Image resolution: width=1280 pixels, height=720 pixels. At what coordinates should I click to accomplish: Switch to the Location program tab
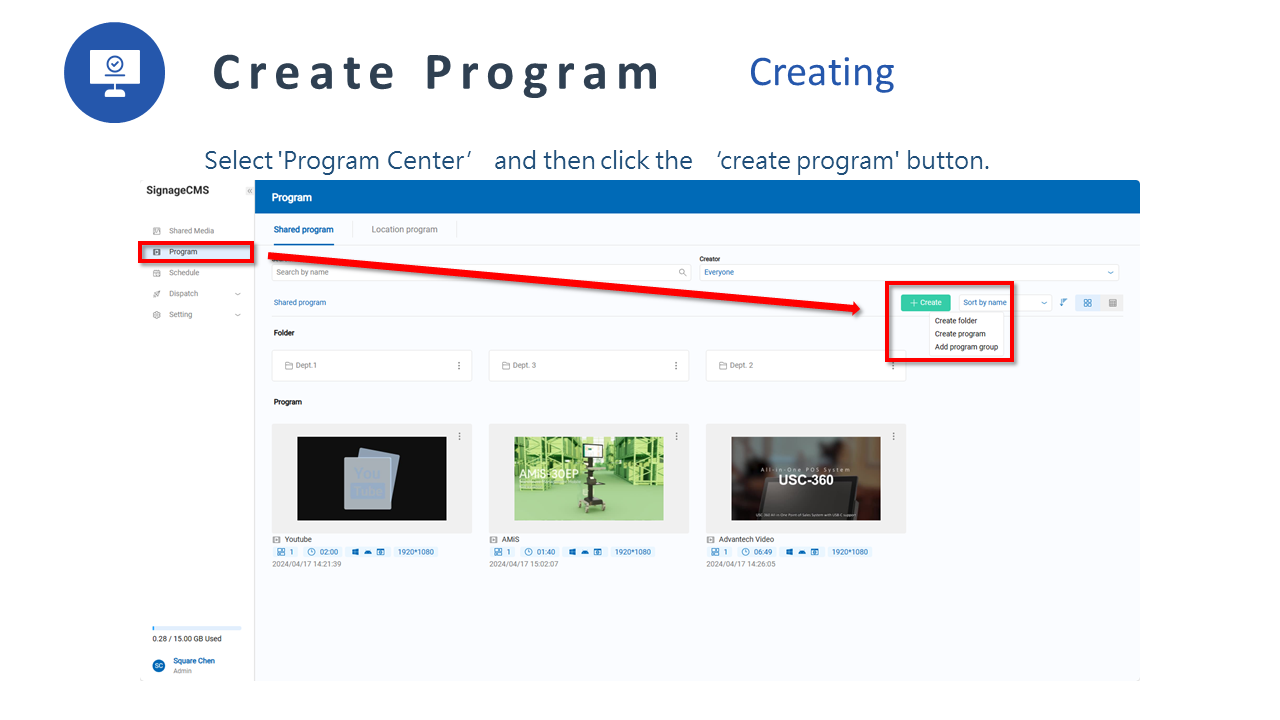click(x=404, y=230)
